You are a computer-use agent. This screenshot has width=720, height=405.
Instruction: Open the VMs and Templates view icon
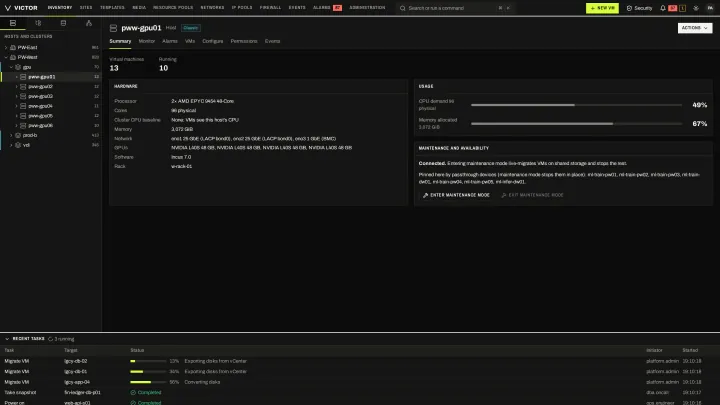(38, 23)
